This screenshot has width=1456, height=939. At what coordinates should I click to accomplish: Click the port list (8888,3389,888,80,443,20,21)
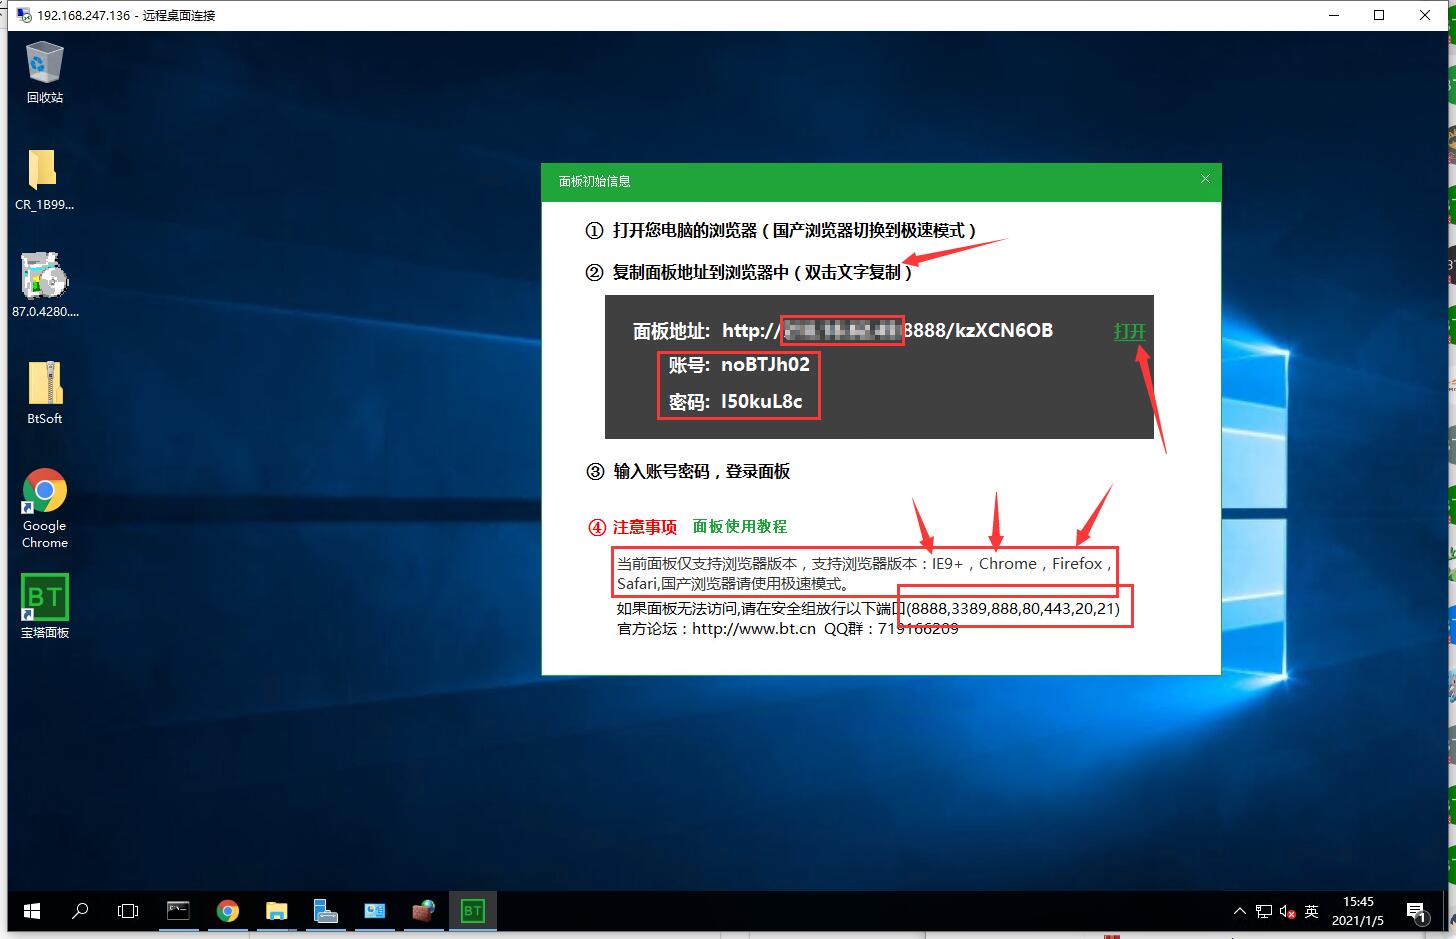[x=1013, y=608]
